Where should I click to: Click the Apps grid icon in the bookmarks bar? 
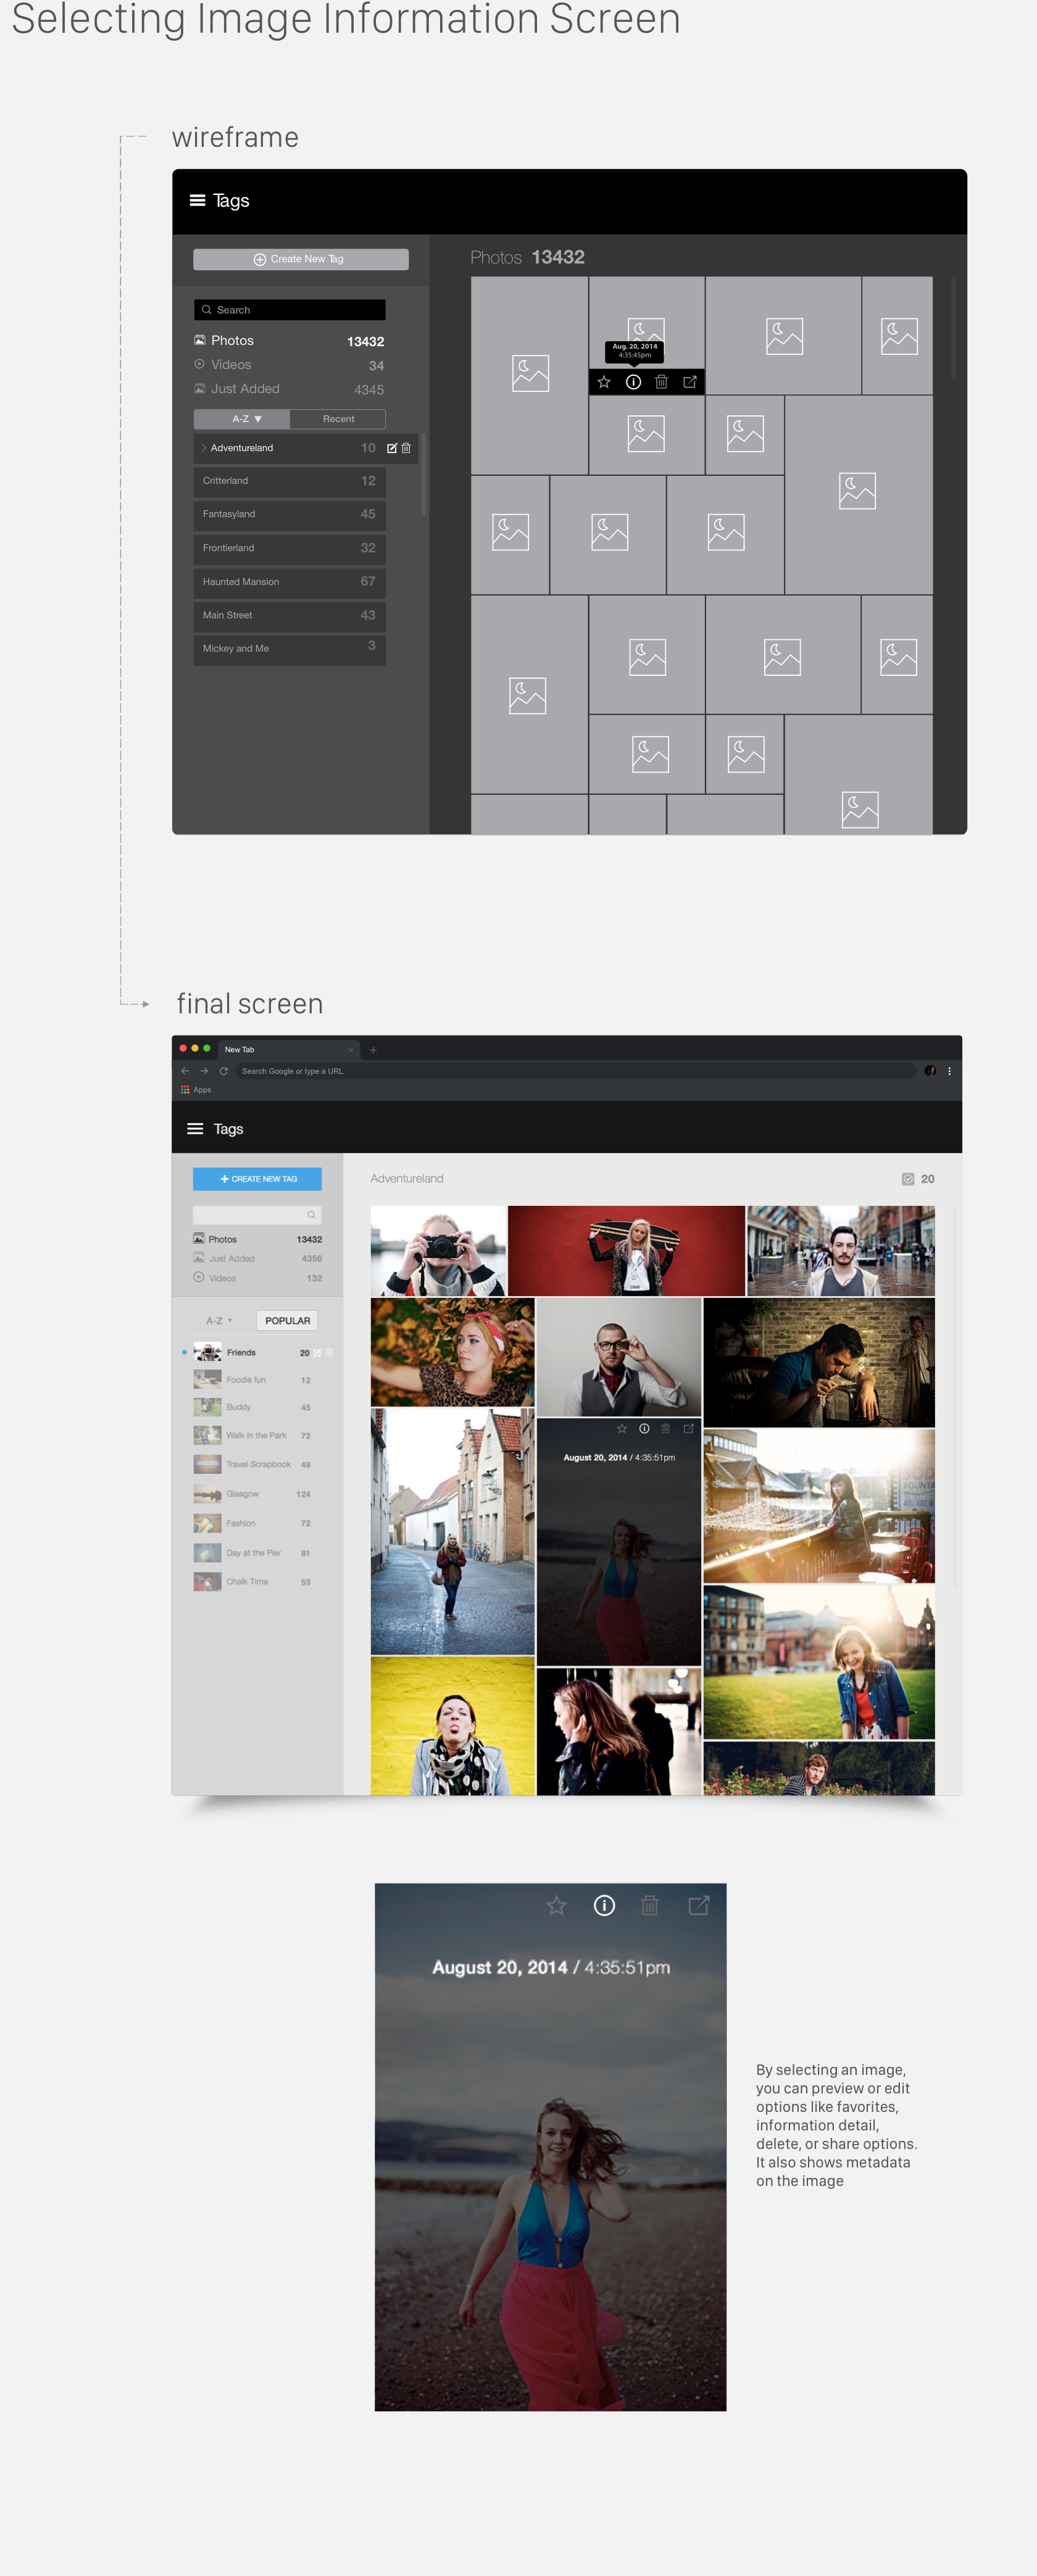(x=186, y=1090)
